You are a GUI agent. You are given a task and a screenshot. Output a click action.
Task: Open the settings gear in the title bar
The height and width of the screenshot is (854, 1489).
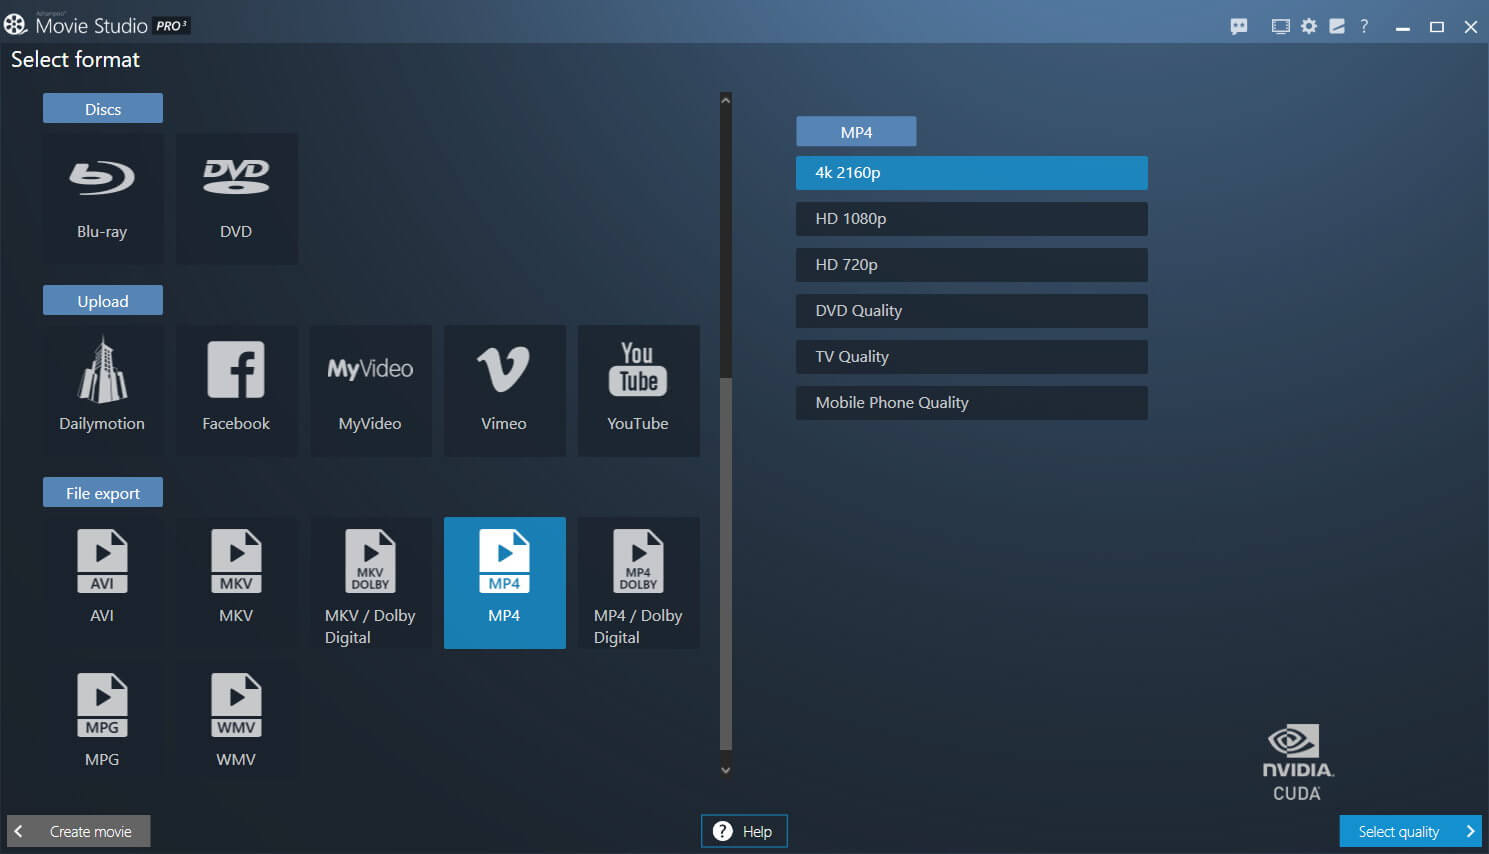pyautogui.click(x=1308, y=26)
